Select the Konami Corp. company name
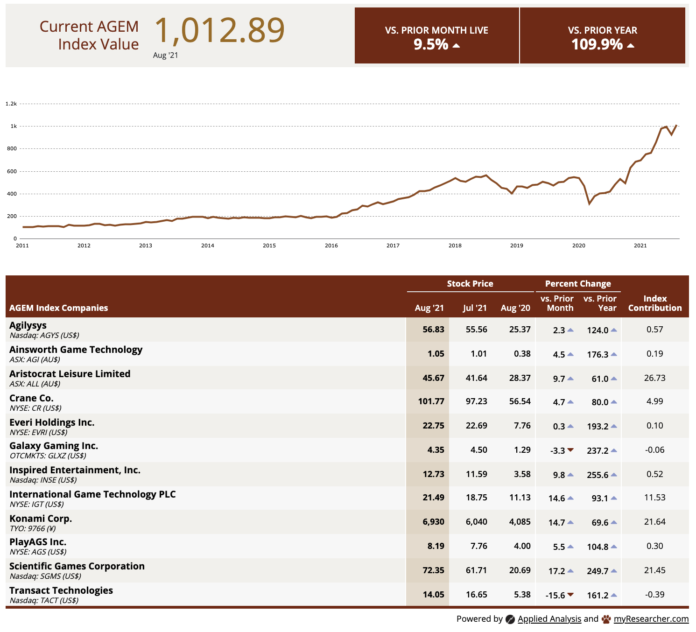The image size is (696, 632). (40, 518)
